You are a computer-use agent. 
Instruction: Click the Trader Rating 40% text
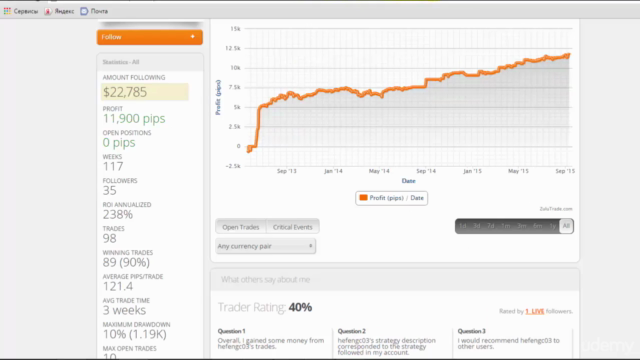pos(264,307)
